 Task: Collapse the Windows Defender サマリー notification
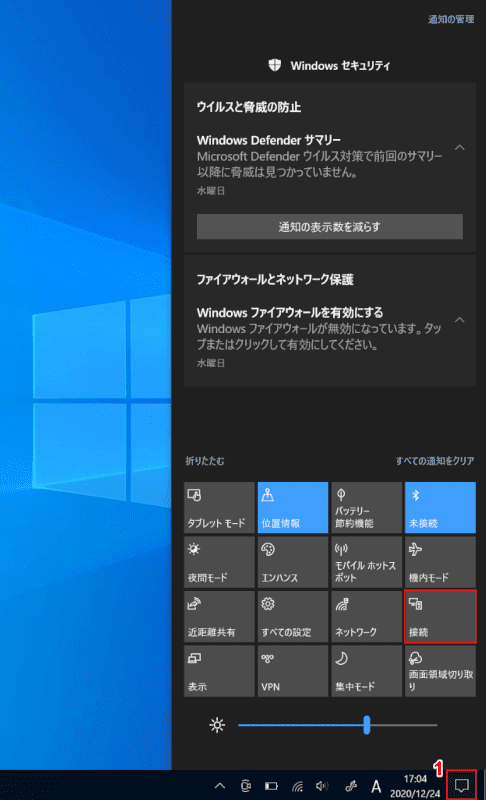pos(459,147)
